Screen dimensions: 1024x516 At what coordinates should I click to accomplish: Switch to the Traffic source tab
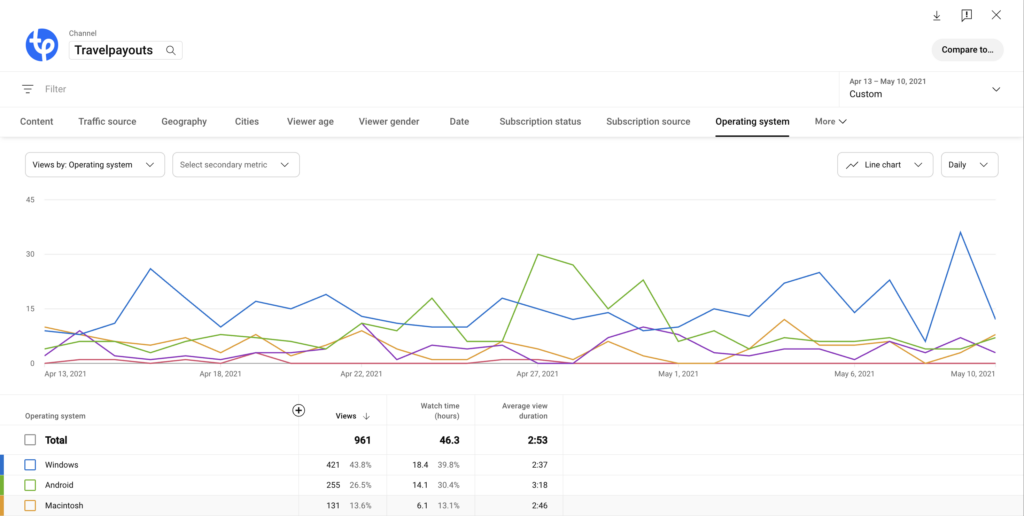[107, 122]
